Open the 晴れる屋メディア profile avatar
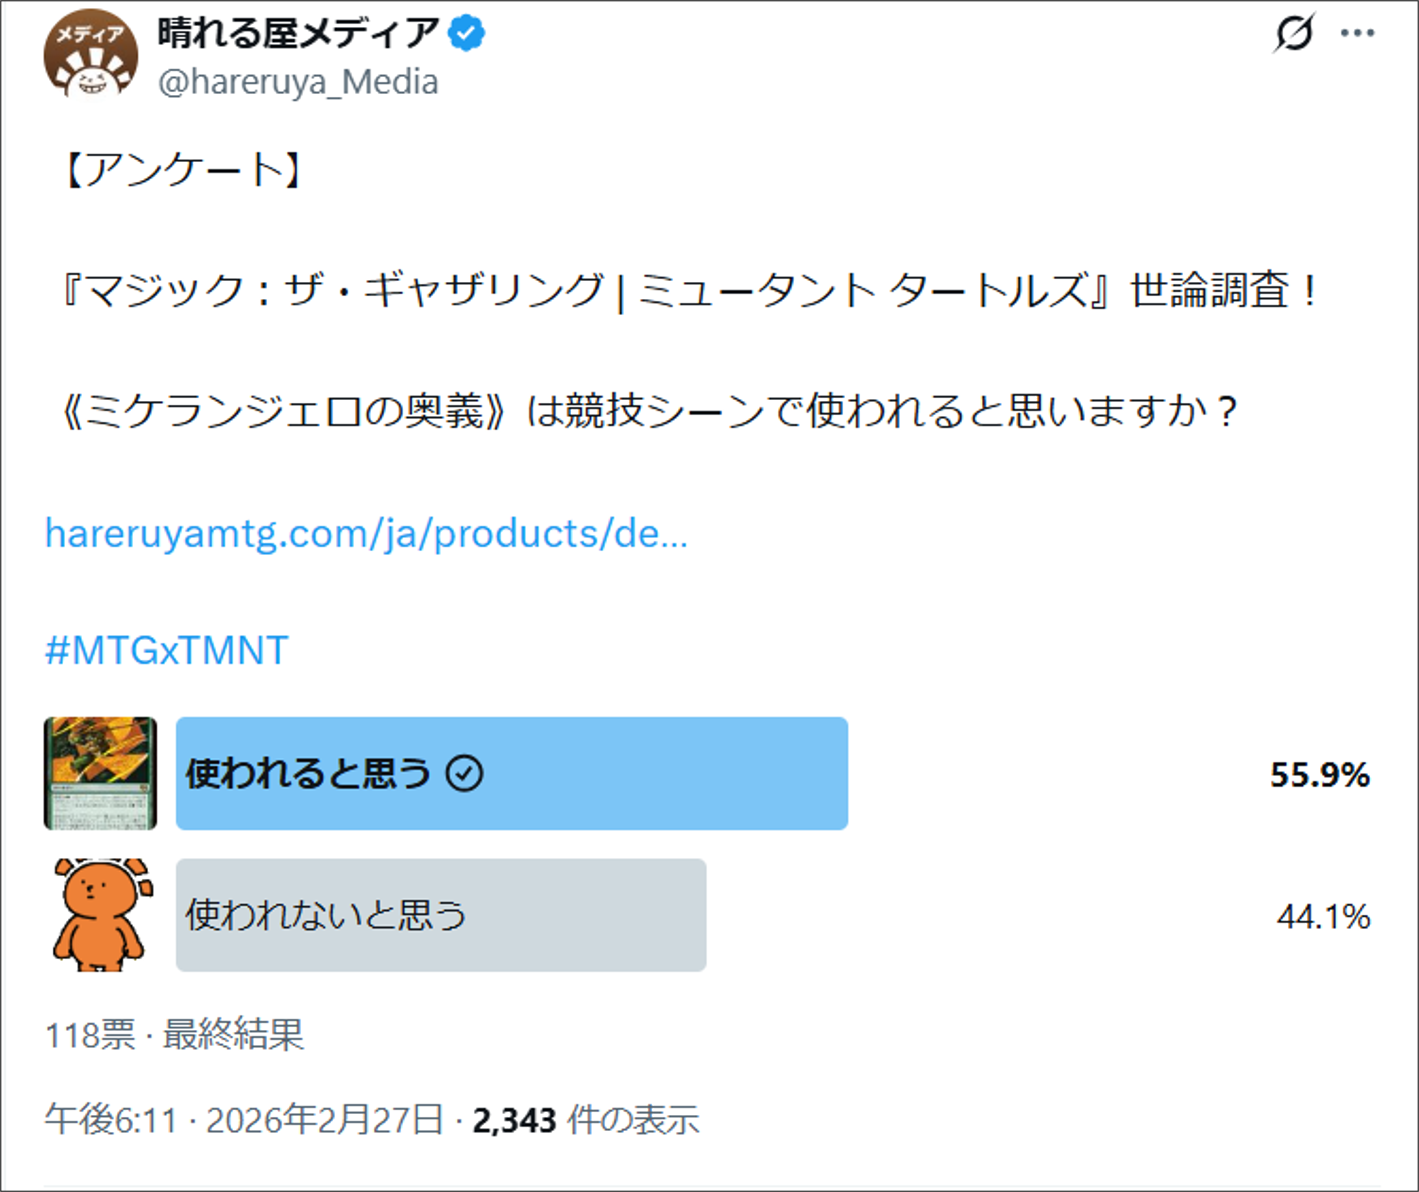The width and height of the screenshot is (1419, 1192). 90,56
